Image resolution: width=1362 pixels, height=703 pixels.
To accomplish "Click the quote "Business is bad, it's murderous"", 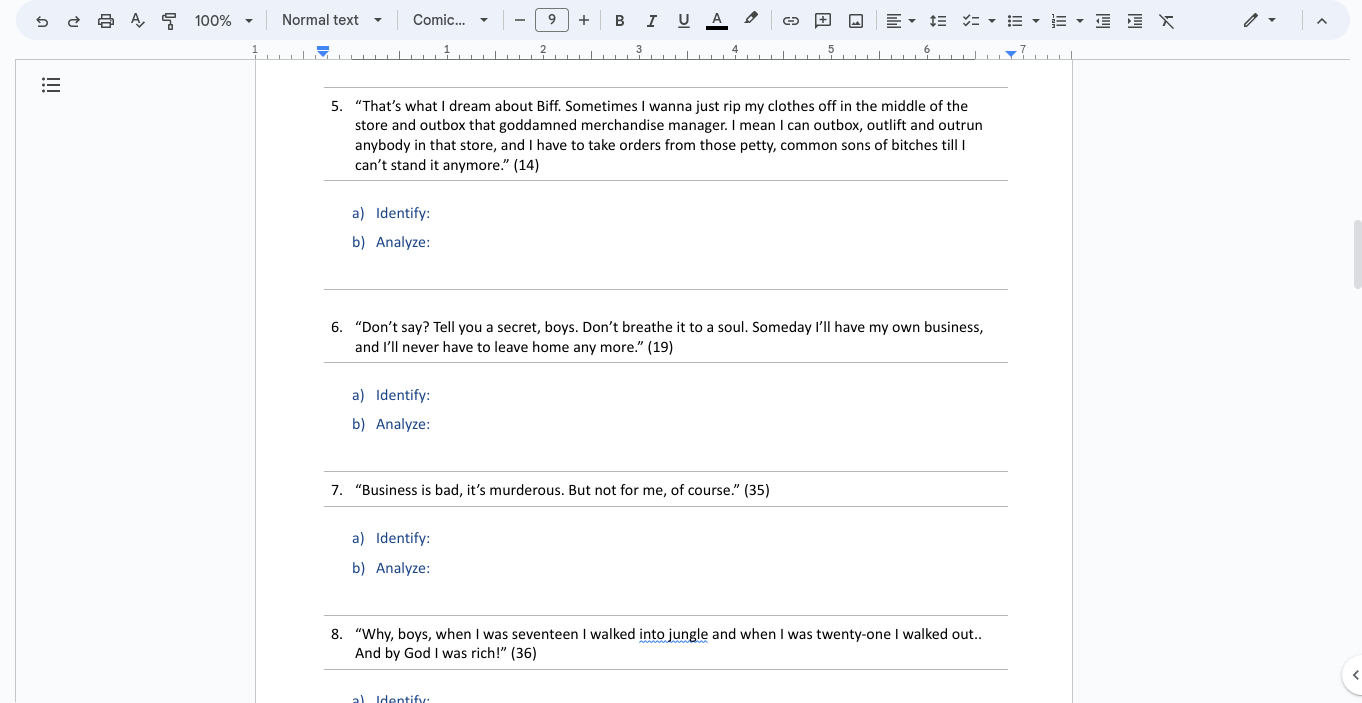I will pos(459,490).
